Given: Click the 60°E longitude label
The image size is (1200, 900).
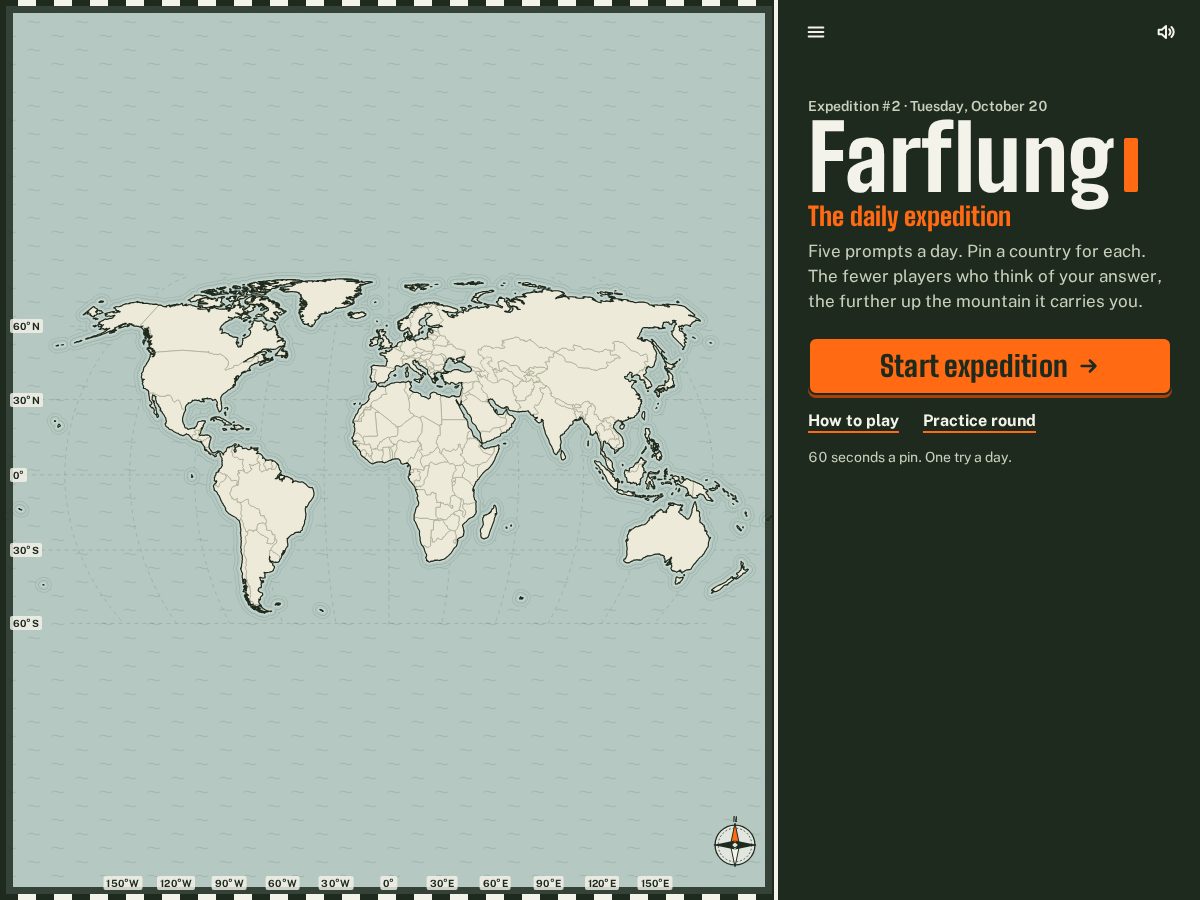Looking at the screenshot, I should (495, 883).
